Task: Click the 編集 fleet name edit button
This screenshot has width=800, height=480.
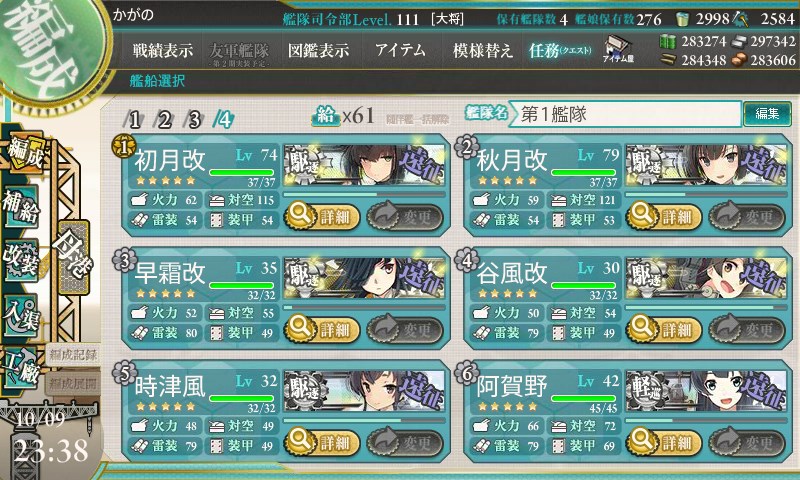Action: (x=767, y=114)
